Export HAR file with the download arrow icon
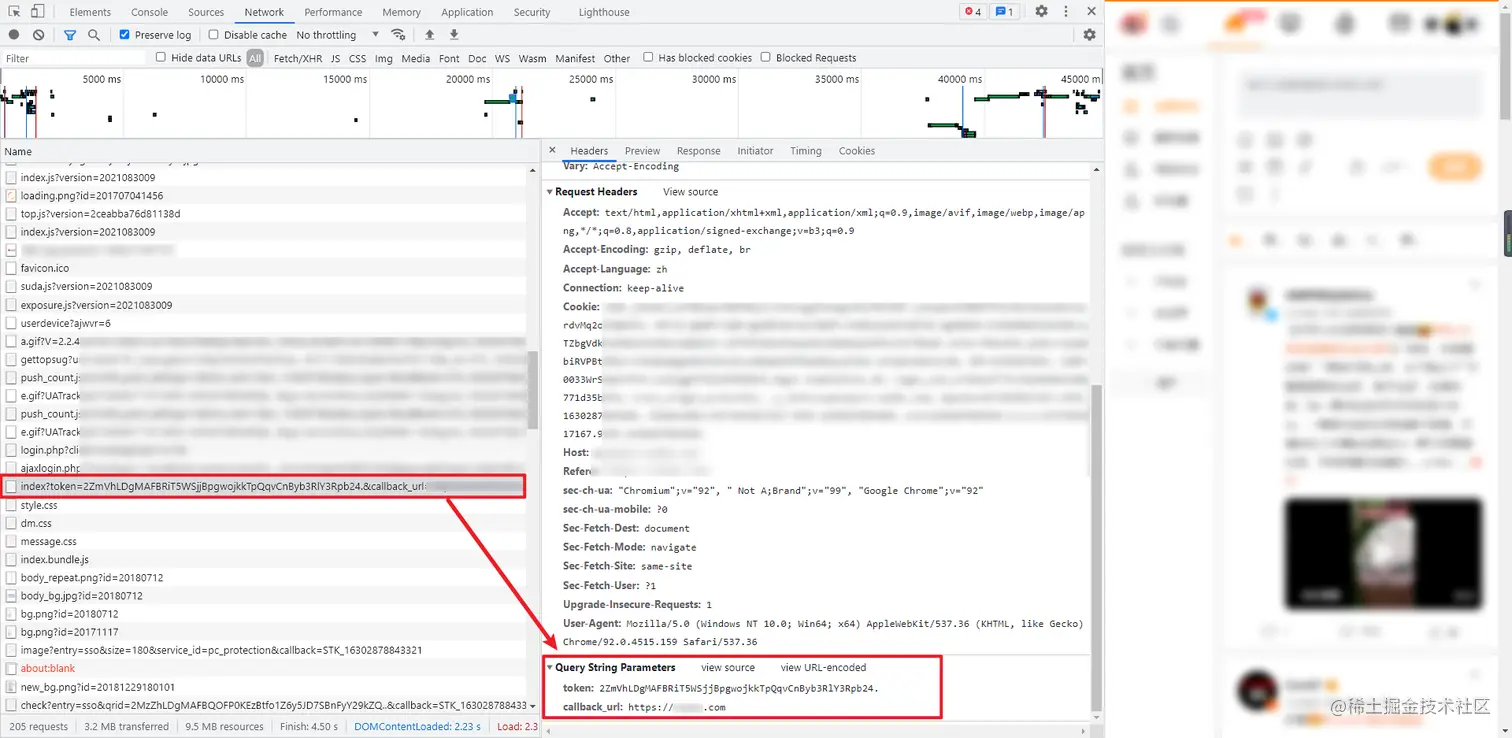This screenshot has height=738, width=1512. coord(454,35)
